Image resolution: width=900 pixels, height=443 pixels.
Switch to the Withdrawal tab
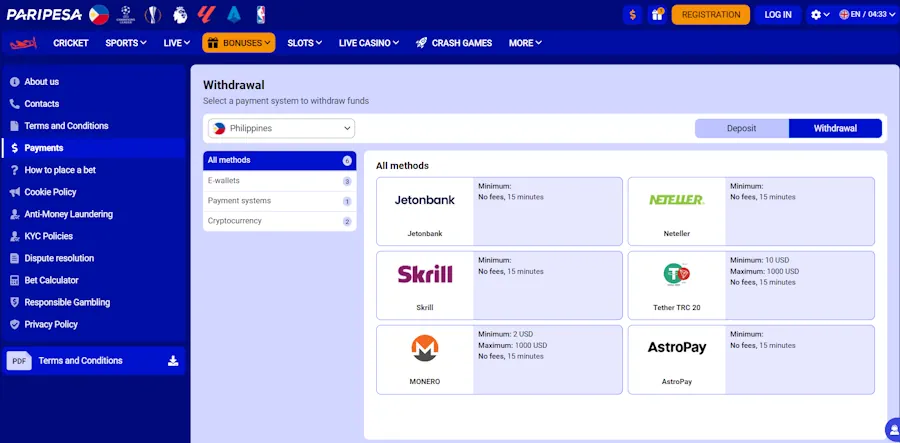pos(835,129)
